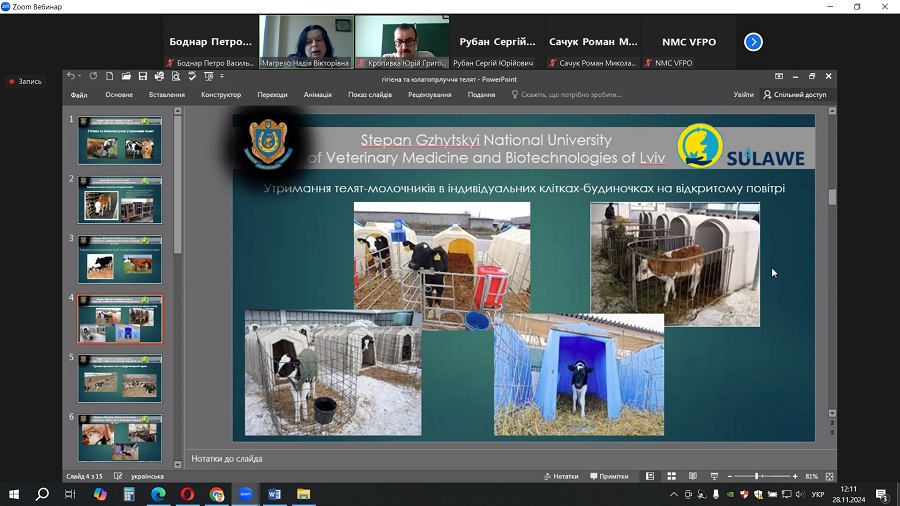Open Opera browser from taskbar
This screenshot has width=900, height=506.
click(x=187, y=494)
